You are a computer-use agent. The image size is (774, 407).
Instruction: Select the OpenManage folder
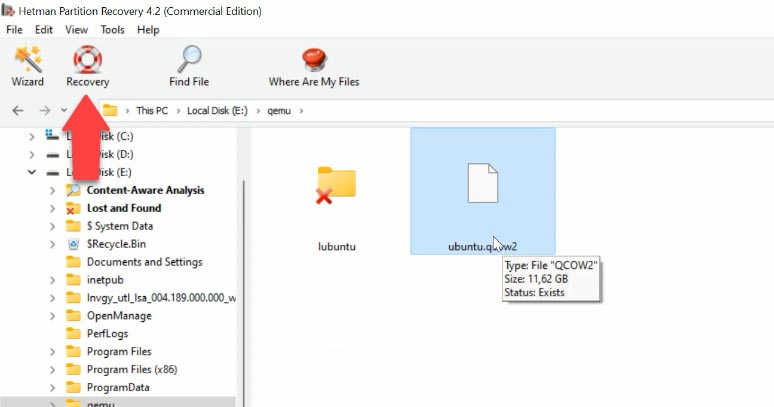pyautogui.click(x=119, y=316)
